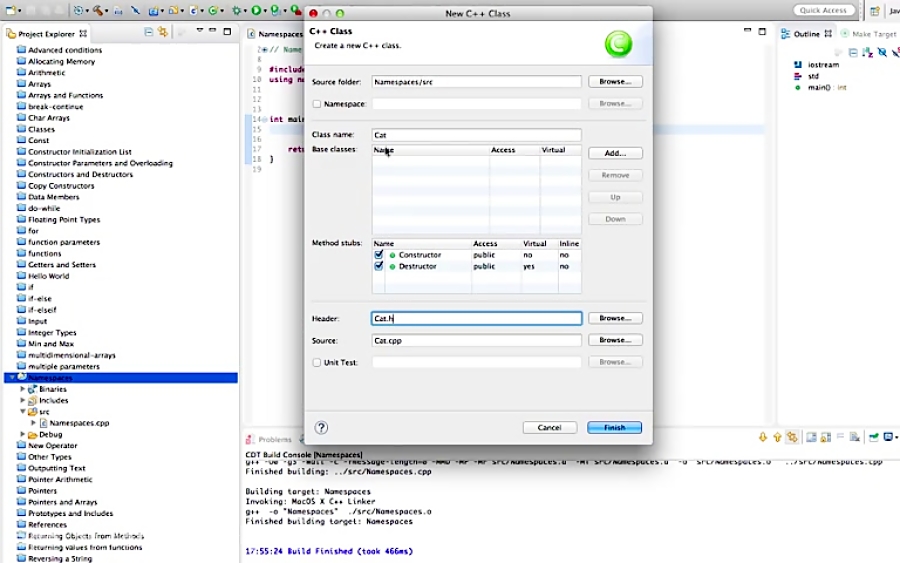Click into the Class name field
900x563 pixels.
(x=476, y=135)
